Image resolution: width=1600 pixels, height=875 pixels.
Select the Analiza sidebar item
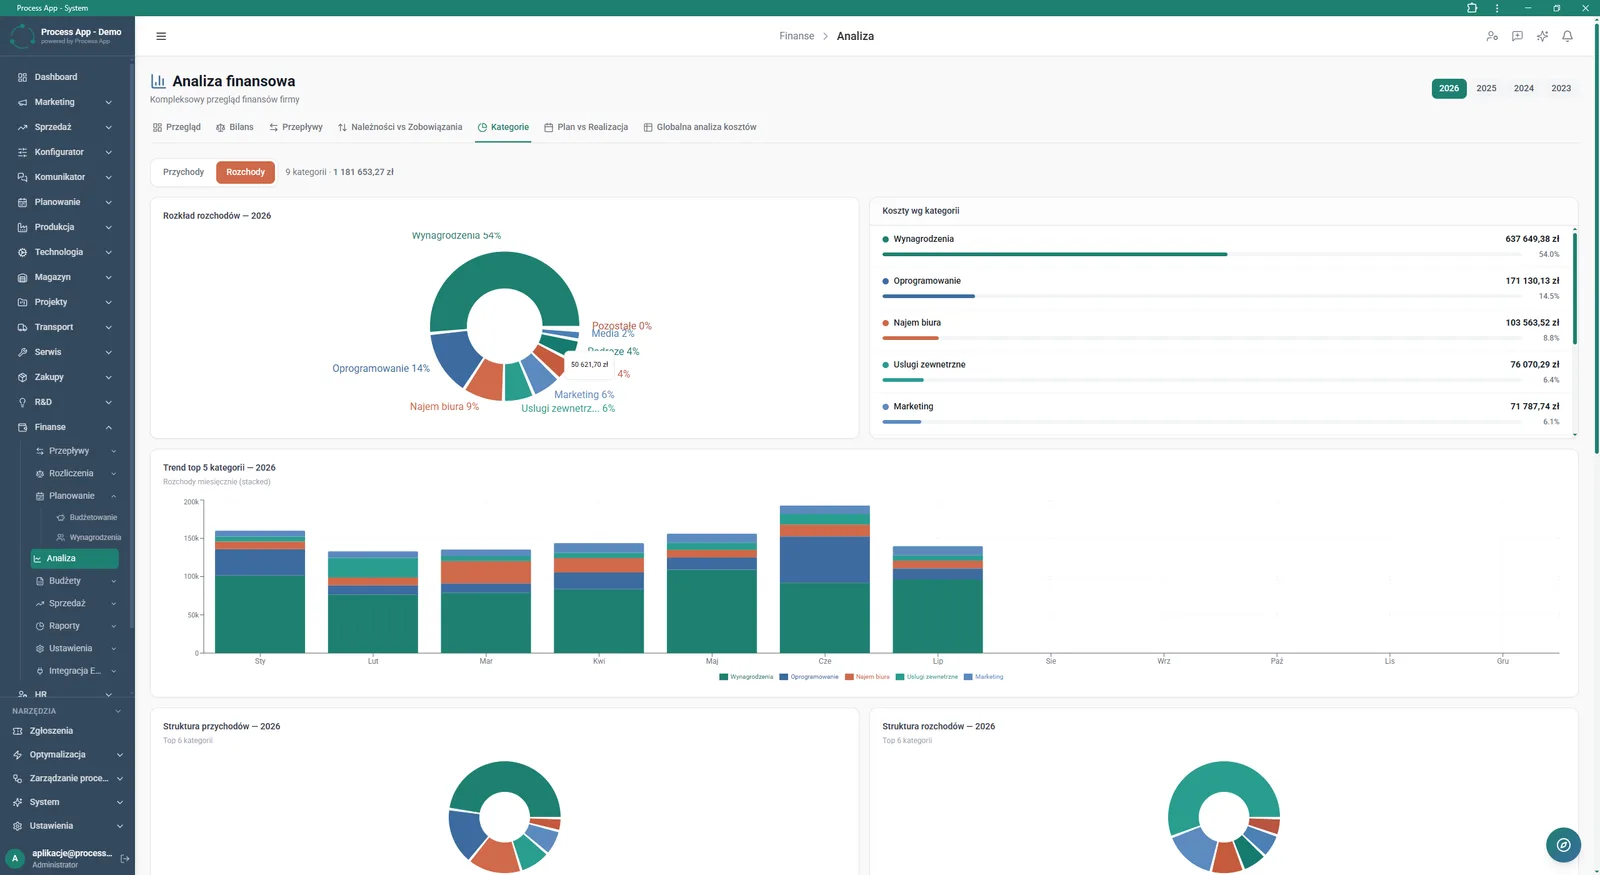(75, 558)
